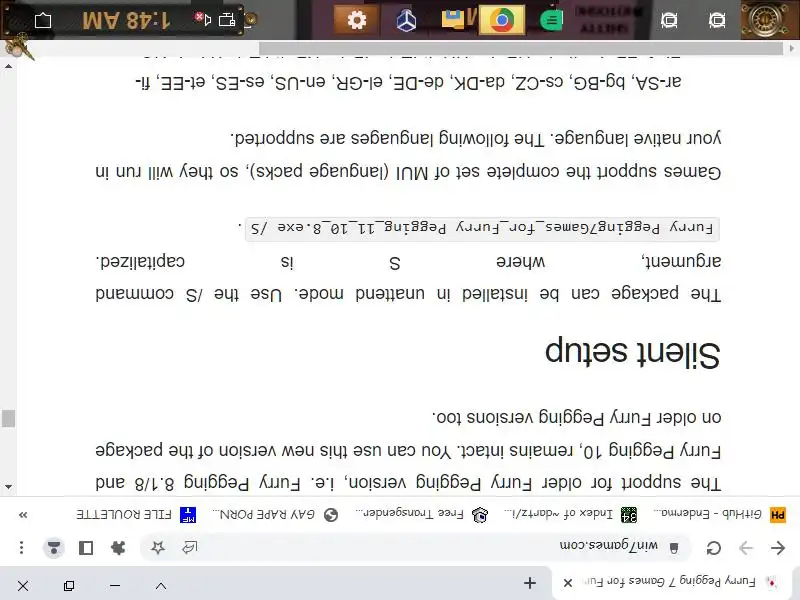
Task: Open the 3D cube app on taskbar
Action: point(406,21)
